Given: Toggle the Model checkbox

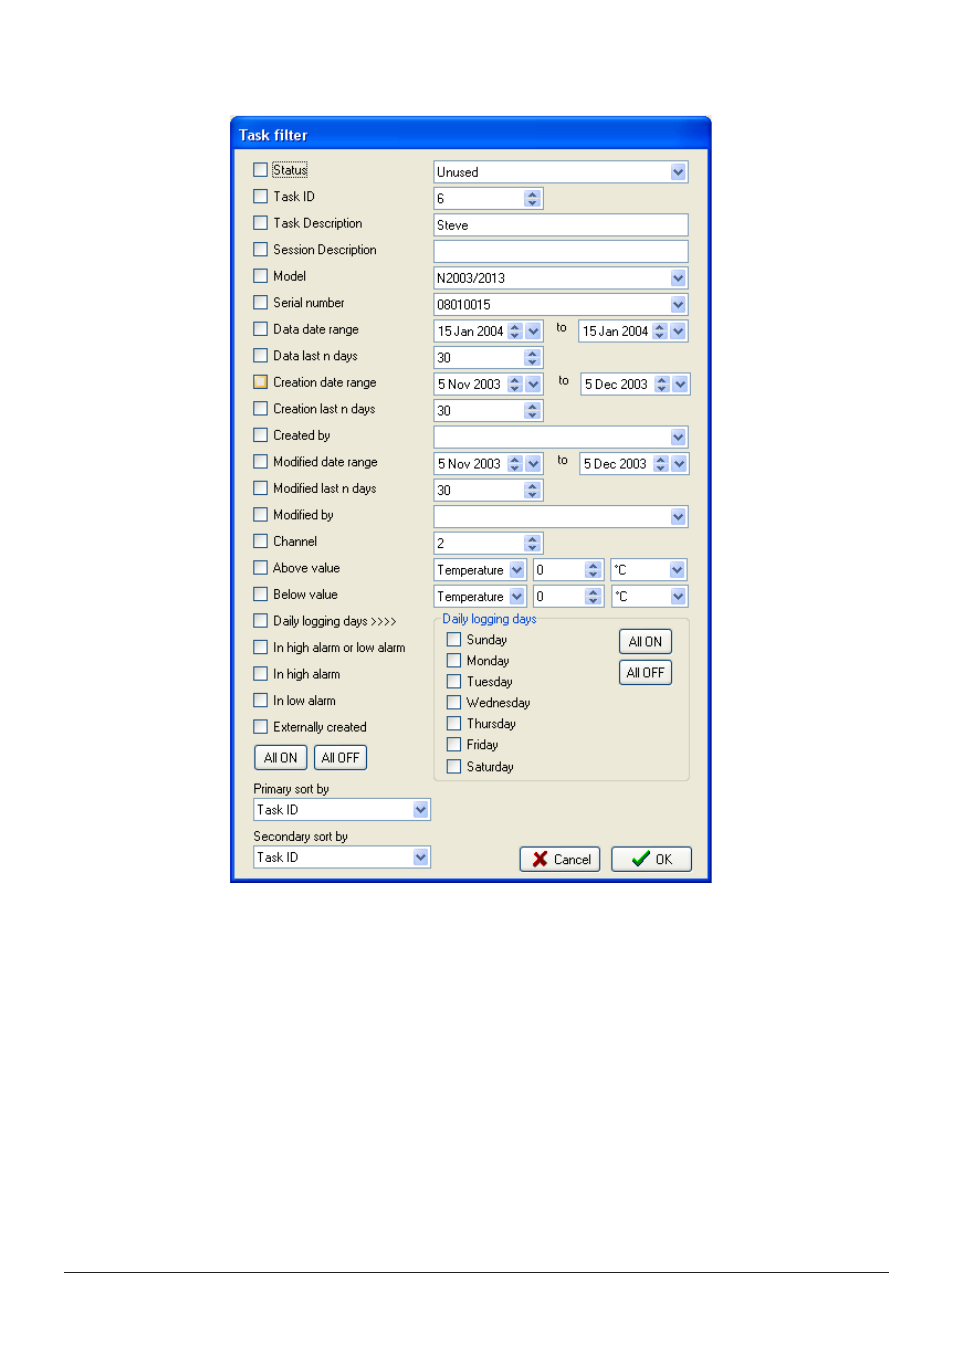Looking at the screenshot, I should click(260, 276).
